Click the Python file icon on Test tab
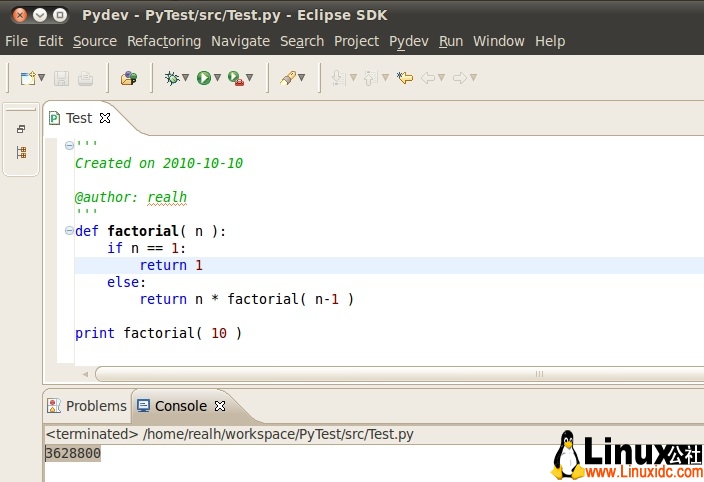 click(54, 118)
